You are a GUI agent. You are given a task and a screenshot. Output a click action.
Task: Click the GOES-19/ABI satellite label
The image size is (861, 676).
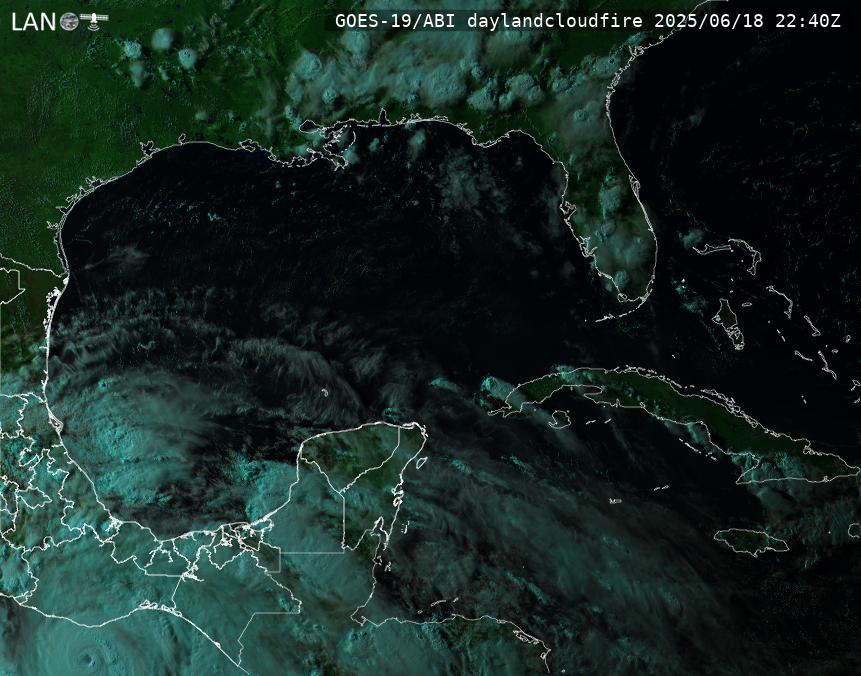coord(395,21)
